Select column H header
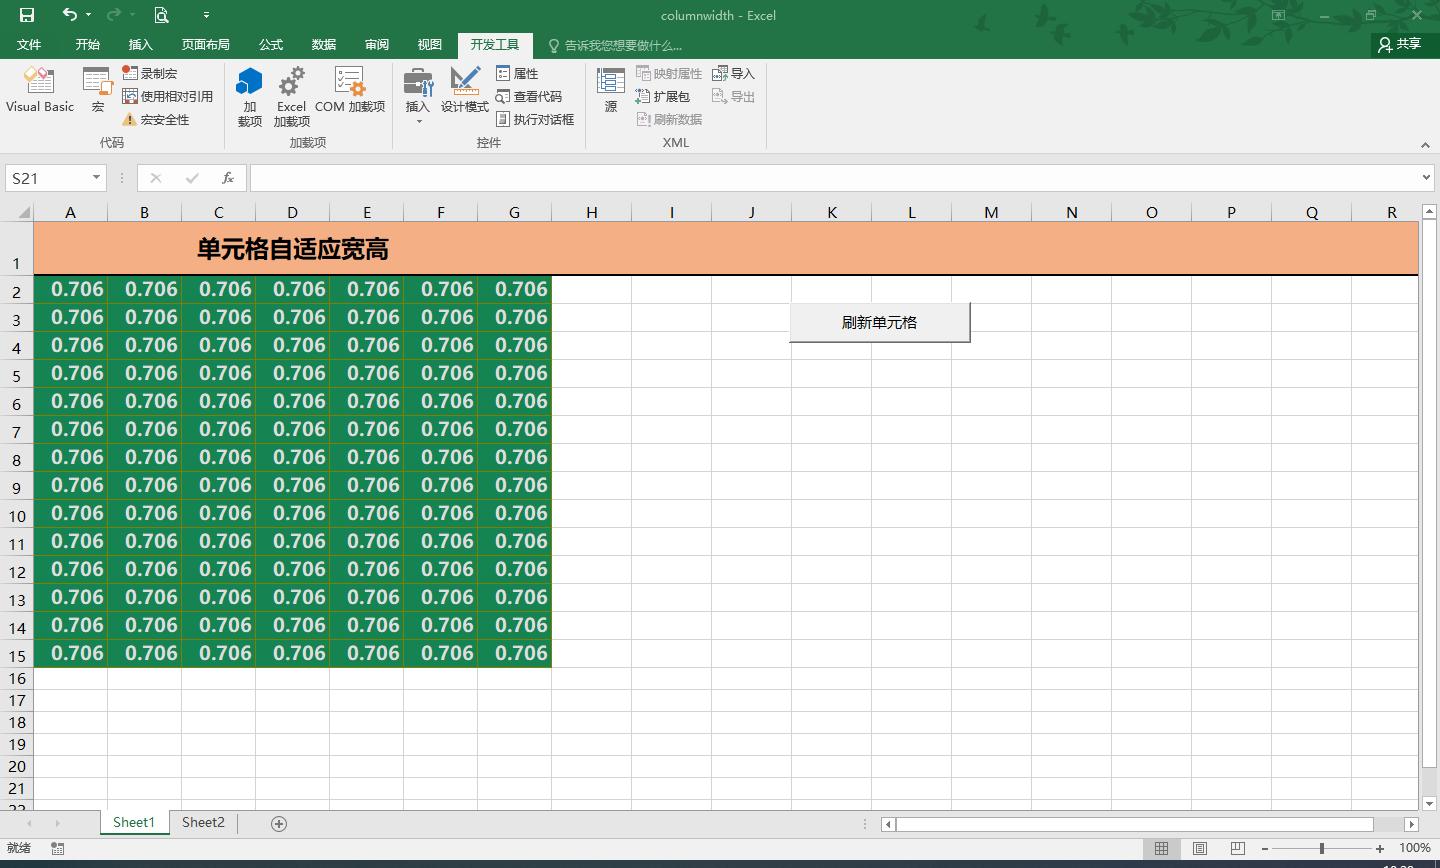 coord(591,212)
